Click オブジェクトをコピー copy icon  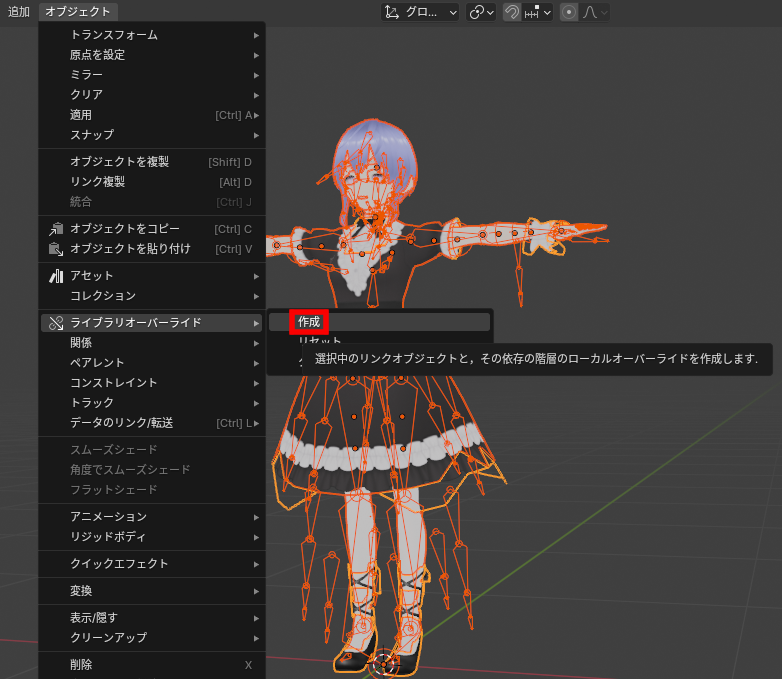56,229
